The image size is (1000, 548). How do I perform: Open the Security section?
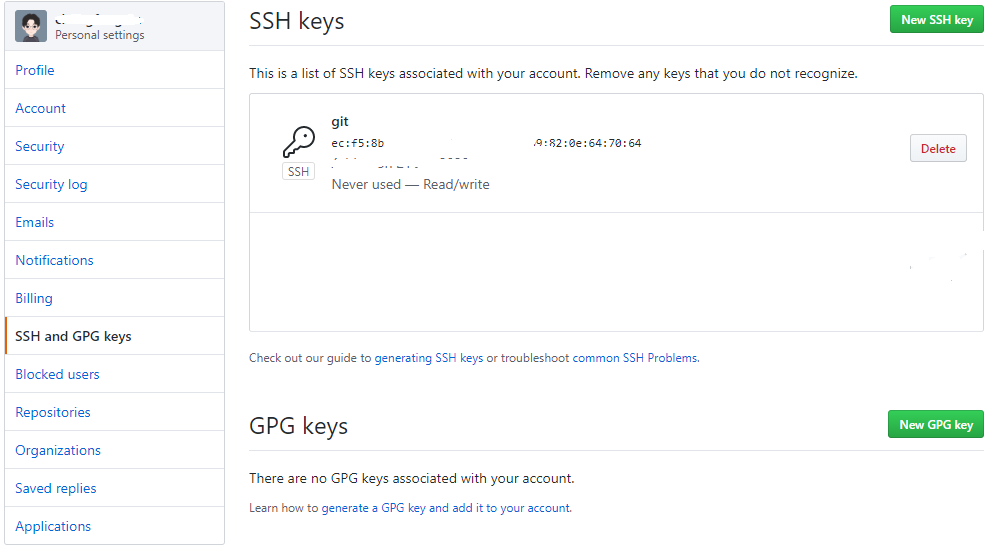(40, 146)
